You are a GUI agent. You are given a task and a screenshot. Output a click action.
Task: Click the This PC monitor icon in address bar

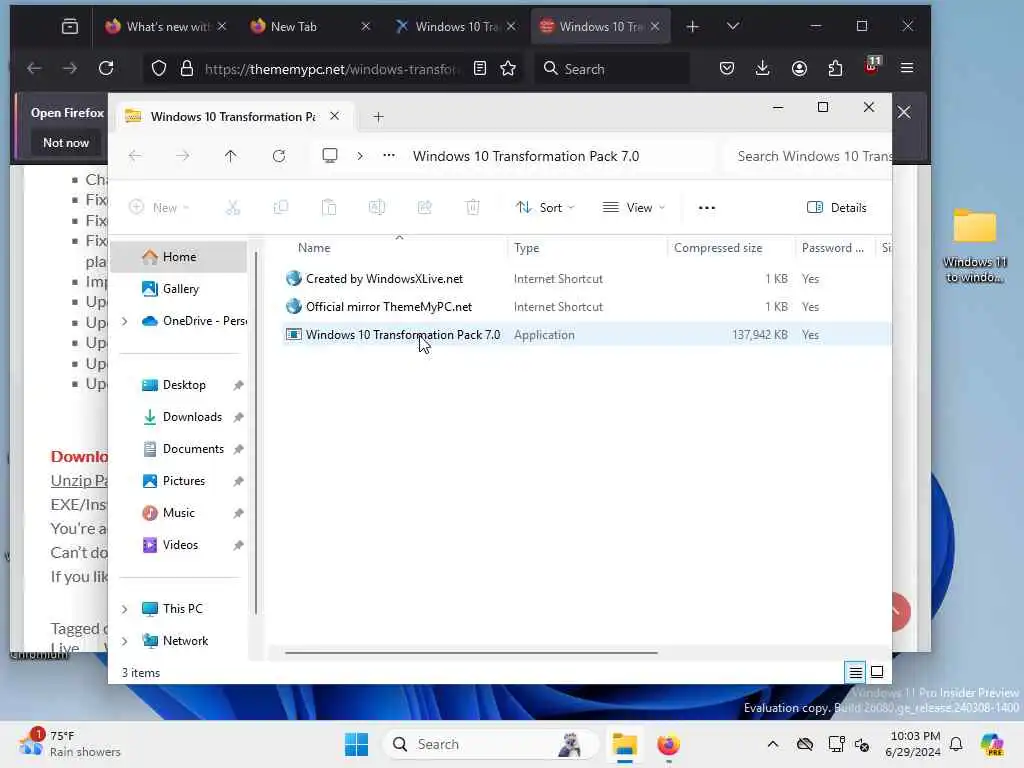pos(330,155)
